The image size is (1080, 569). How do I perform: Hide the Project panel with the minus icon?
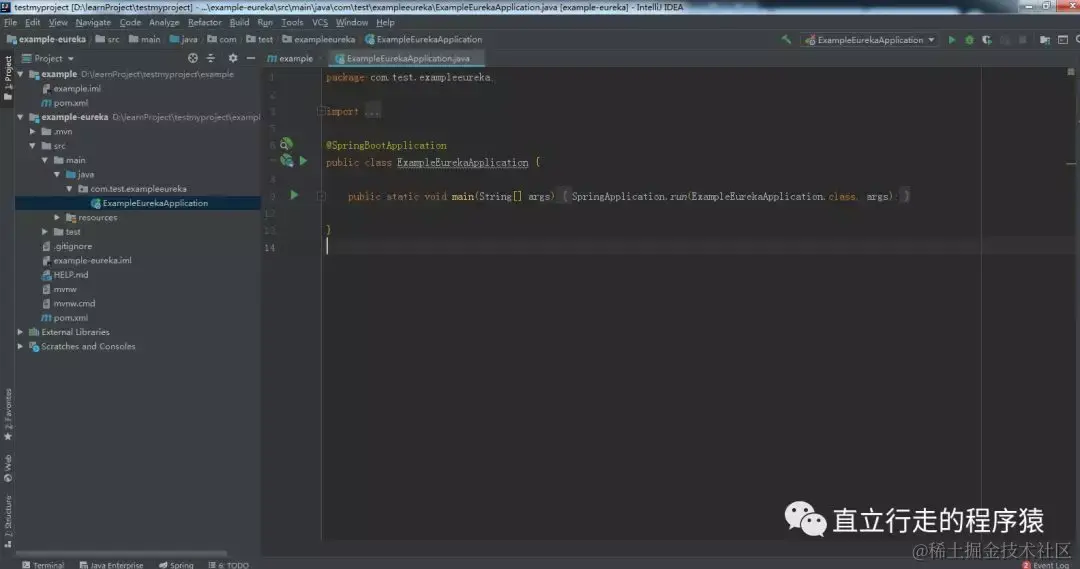251,59
